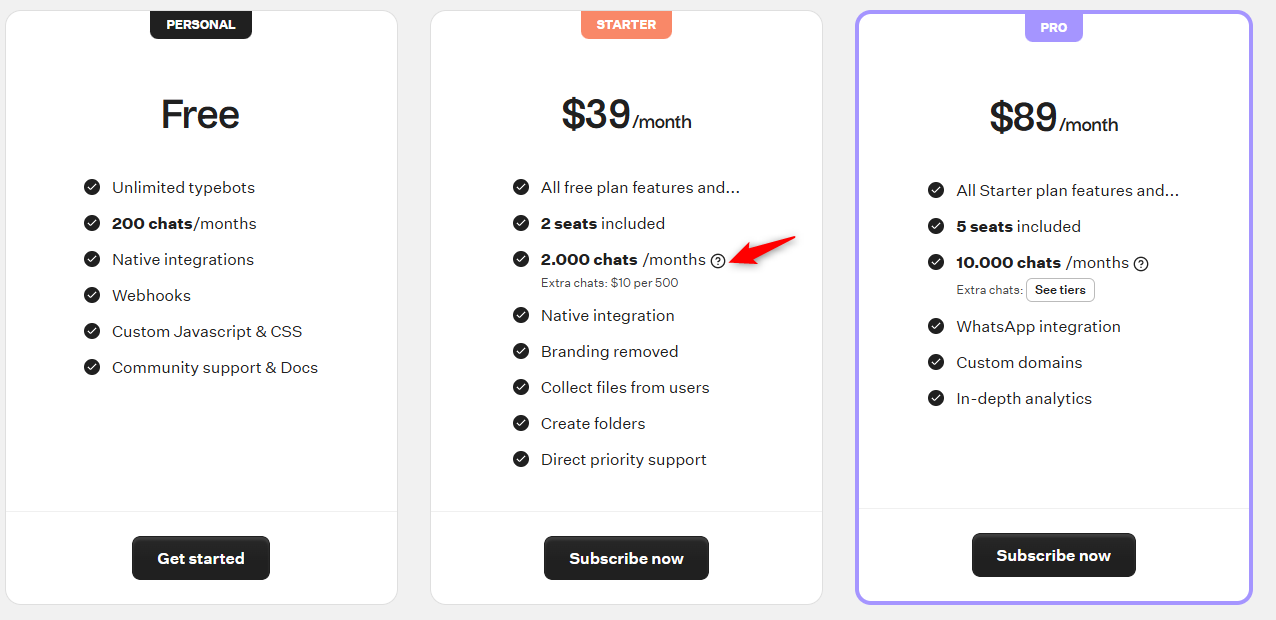The width and height of the screenshot is (1276, 620).
Task: Click the $39 /month price heading
Action: pyautogui.click(x=626, y=116)
